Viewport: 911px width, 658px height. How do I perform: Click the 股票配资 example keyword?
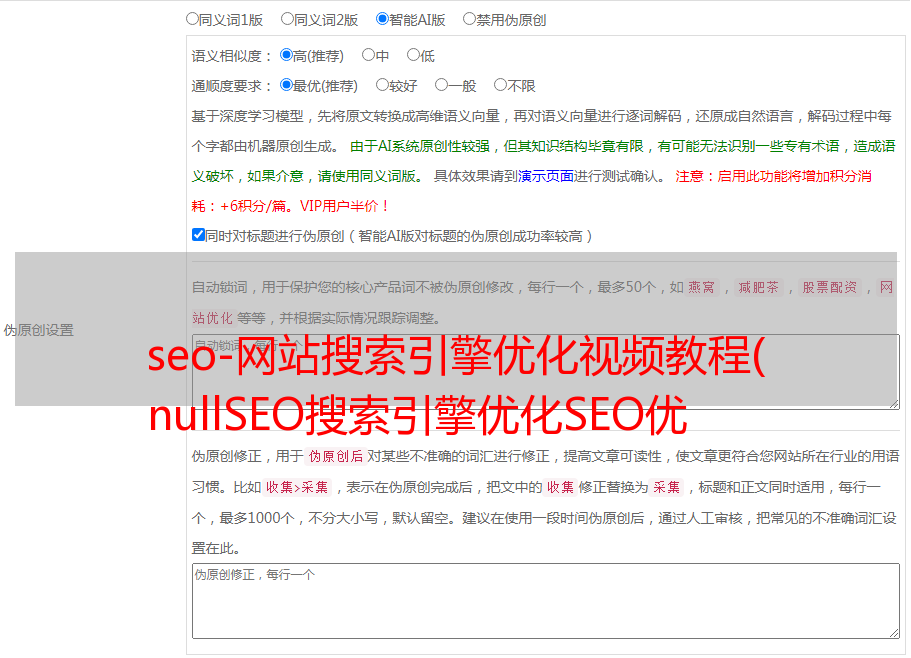(x=830, y=287)
